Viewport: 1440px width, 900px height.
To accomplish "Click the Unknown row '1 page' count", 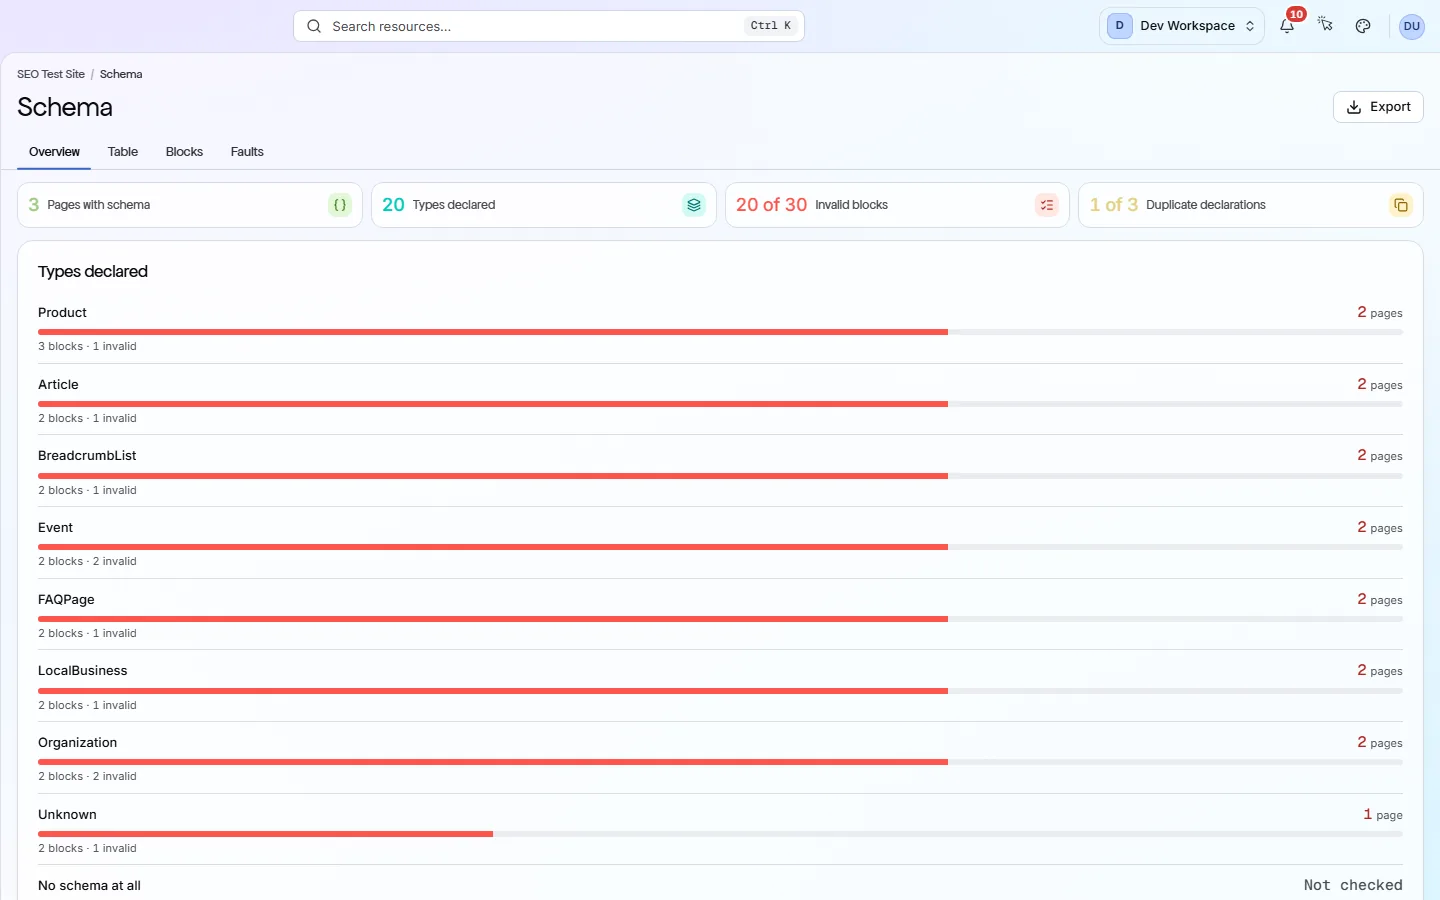I will pyautogui.click(x=1383, y=815).
